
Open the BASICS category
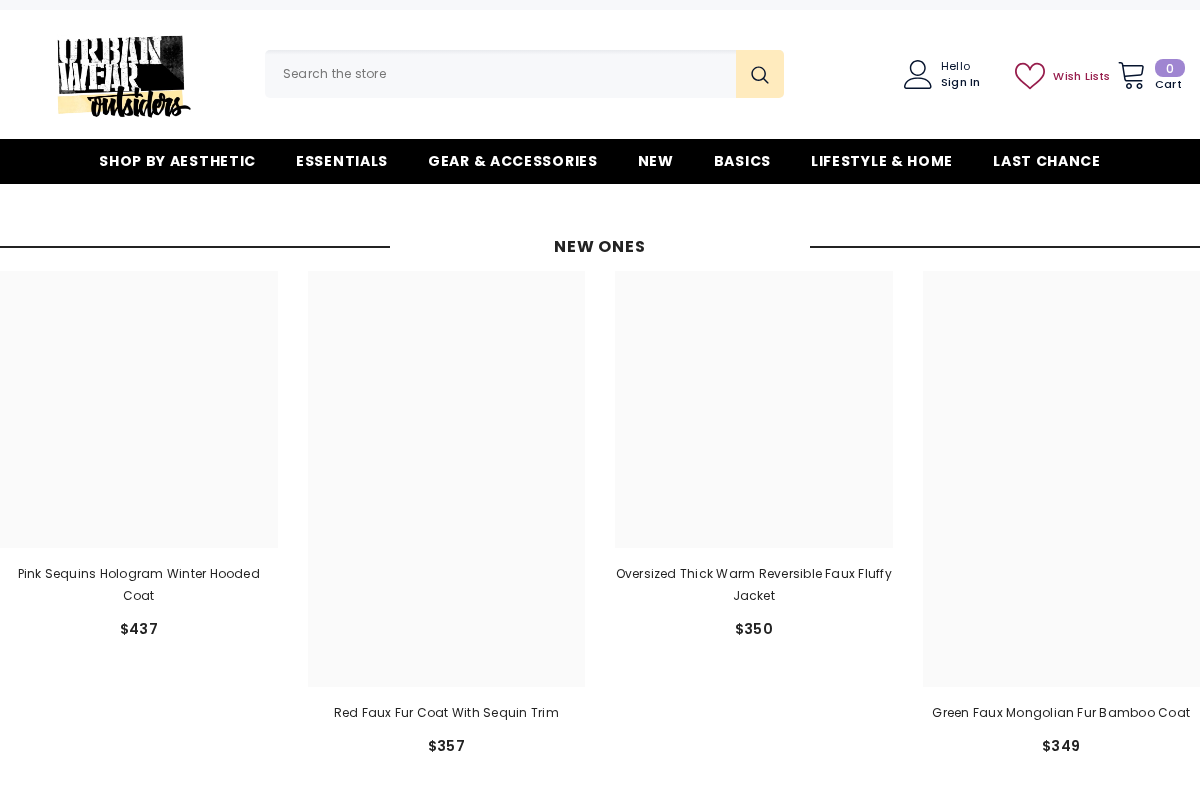(742, 161)
